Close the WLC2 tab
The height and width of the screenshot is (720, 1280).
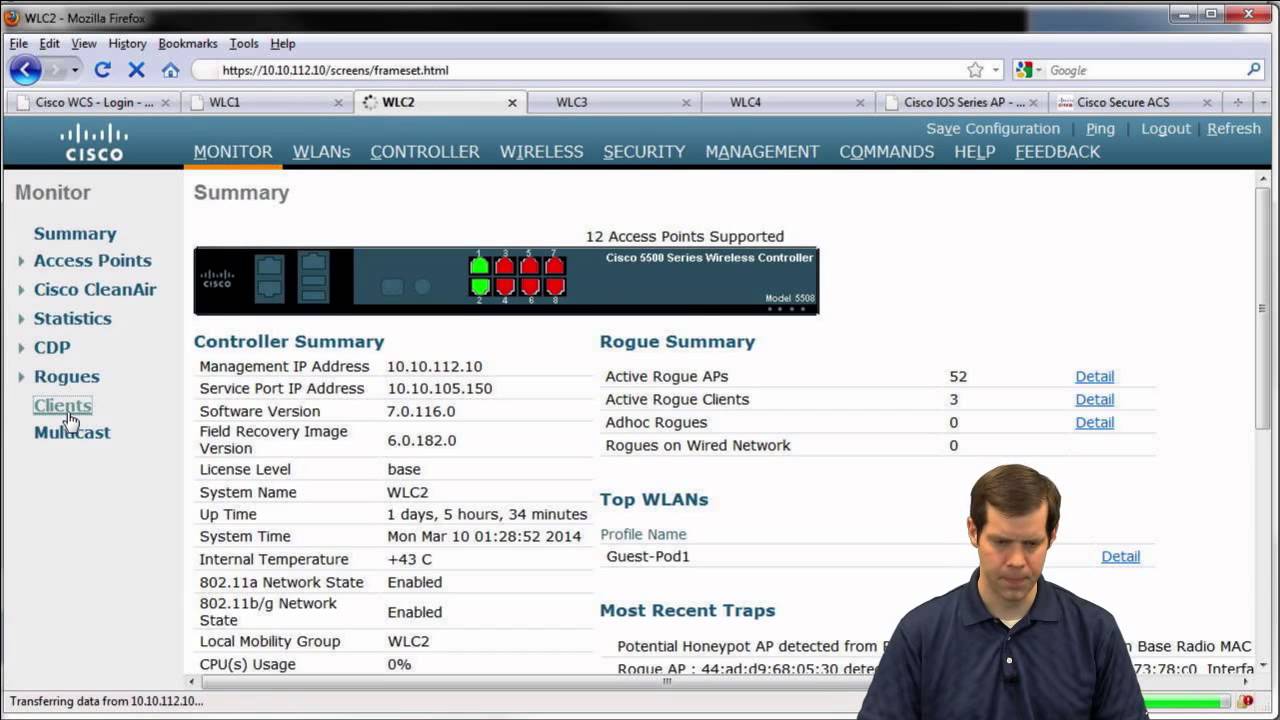pos(512,102)
